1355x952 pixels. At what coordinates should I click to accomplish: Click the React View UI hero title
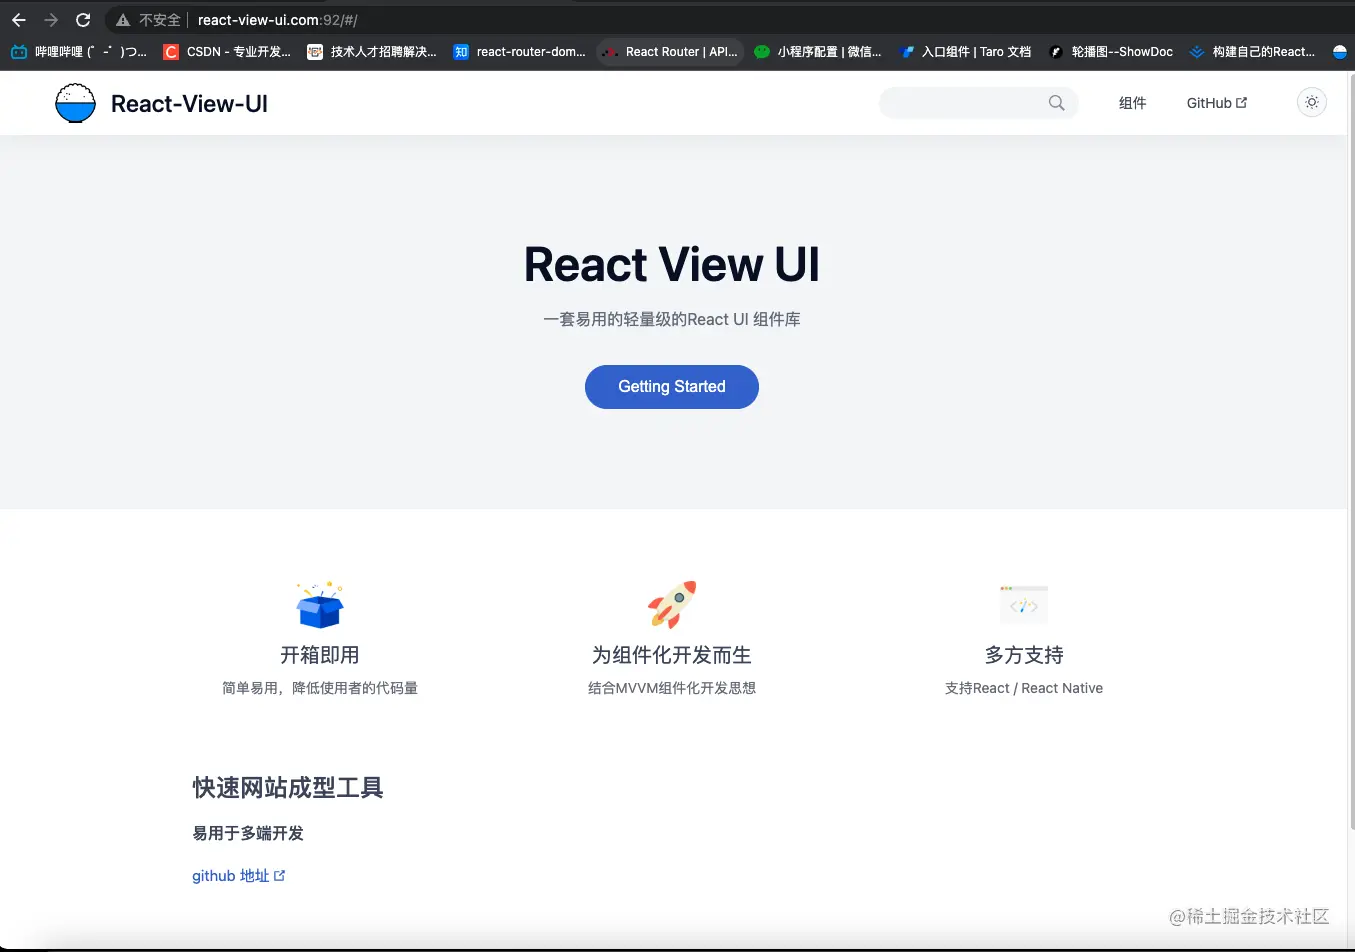(x=672, y=265)
